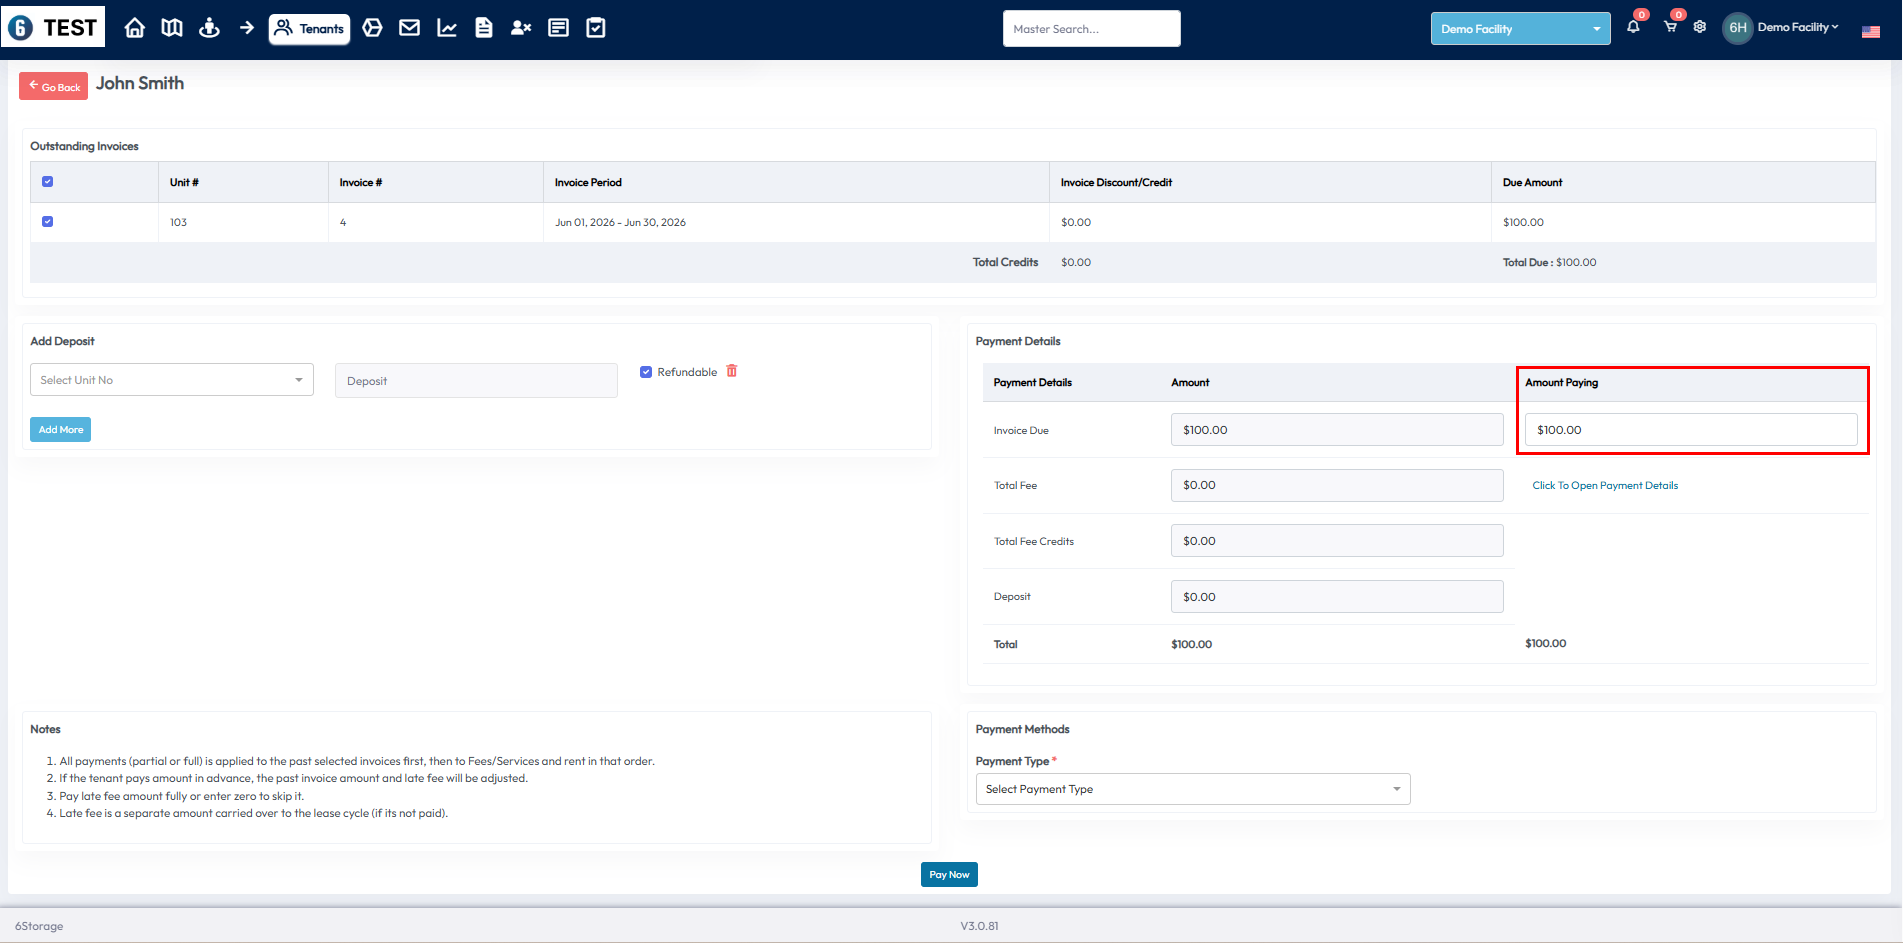Screen dimensions: 1903x943
Task: Click the Pay Now button
Action: coord(948,875)
